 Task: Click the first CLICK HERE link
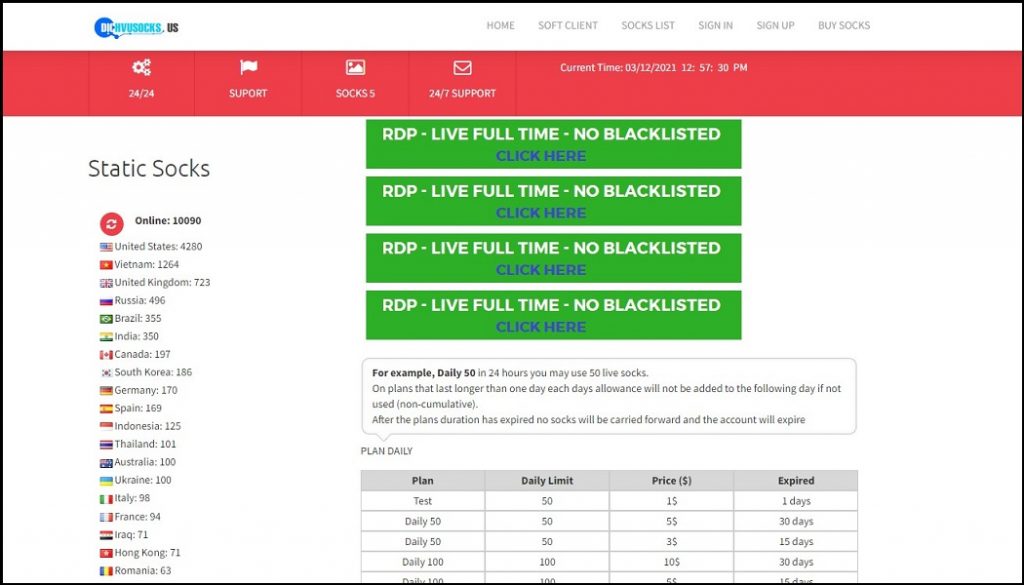[541, 156]
